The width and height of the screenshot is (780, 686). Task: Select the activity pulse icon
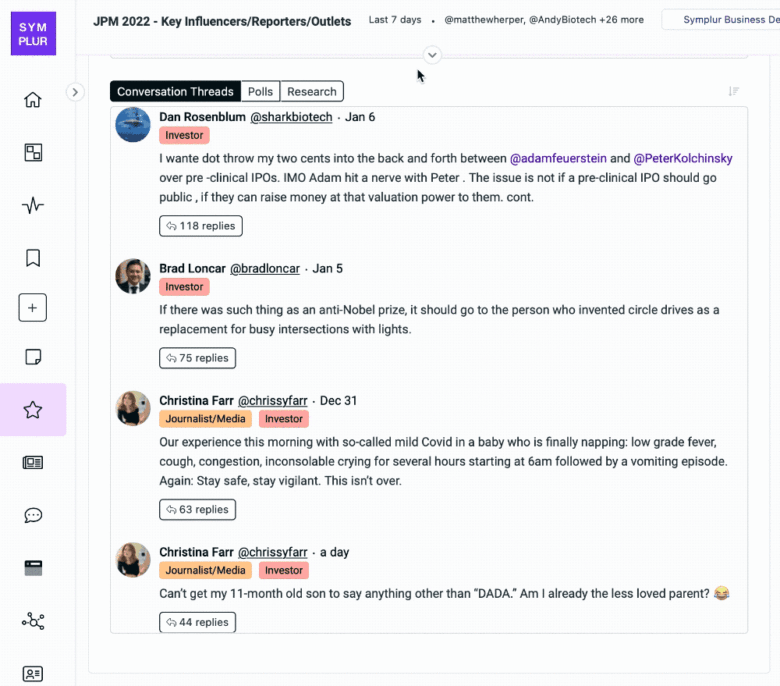pyautogui.click(x=33, y=205)
